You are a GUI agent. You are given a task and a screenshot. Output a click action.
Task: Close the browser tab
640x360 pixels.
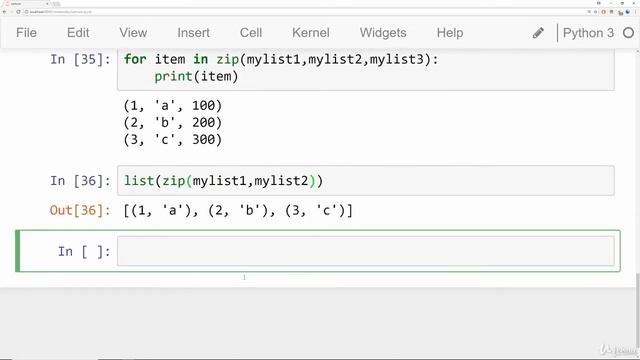click(47, 4)
